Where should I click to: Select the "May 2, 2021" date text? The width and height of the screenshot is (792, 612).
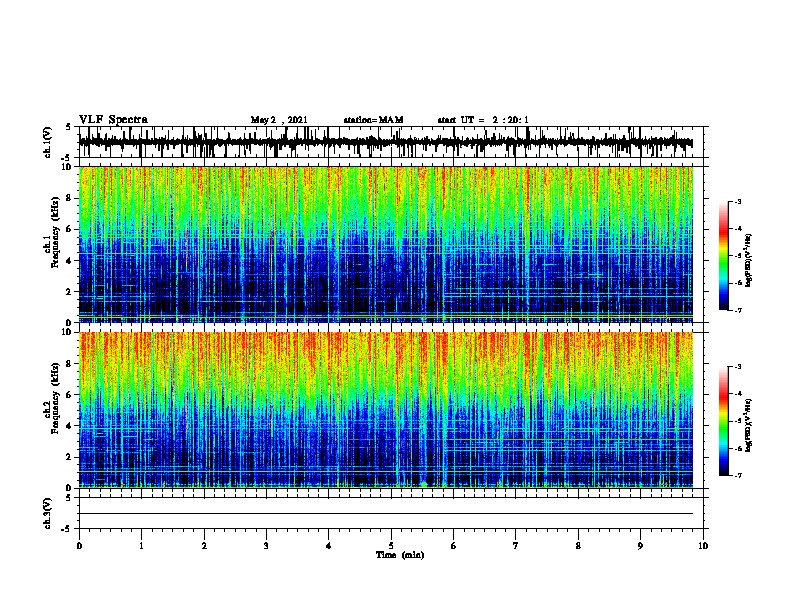[279, 120]
